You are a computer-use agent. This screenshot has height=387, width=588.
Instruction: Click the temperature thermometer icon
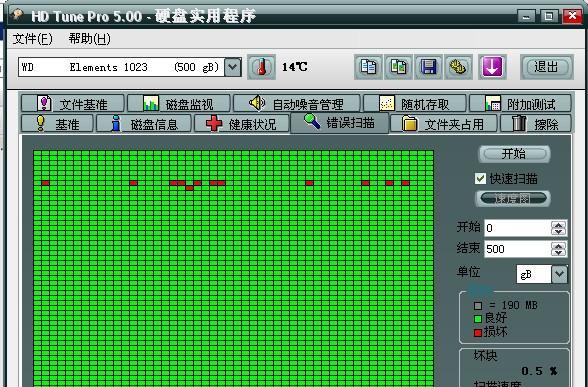pyautogui.click(x=261, y=67)
